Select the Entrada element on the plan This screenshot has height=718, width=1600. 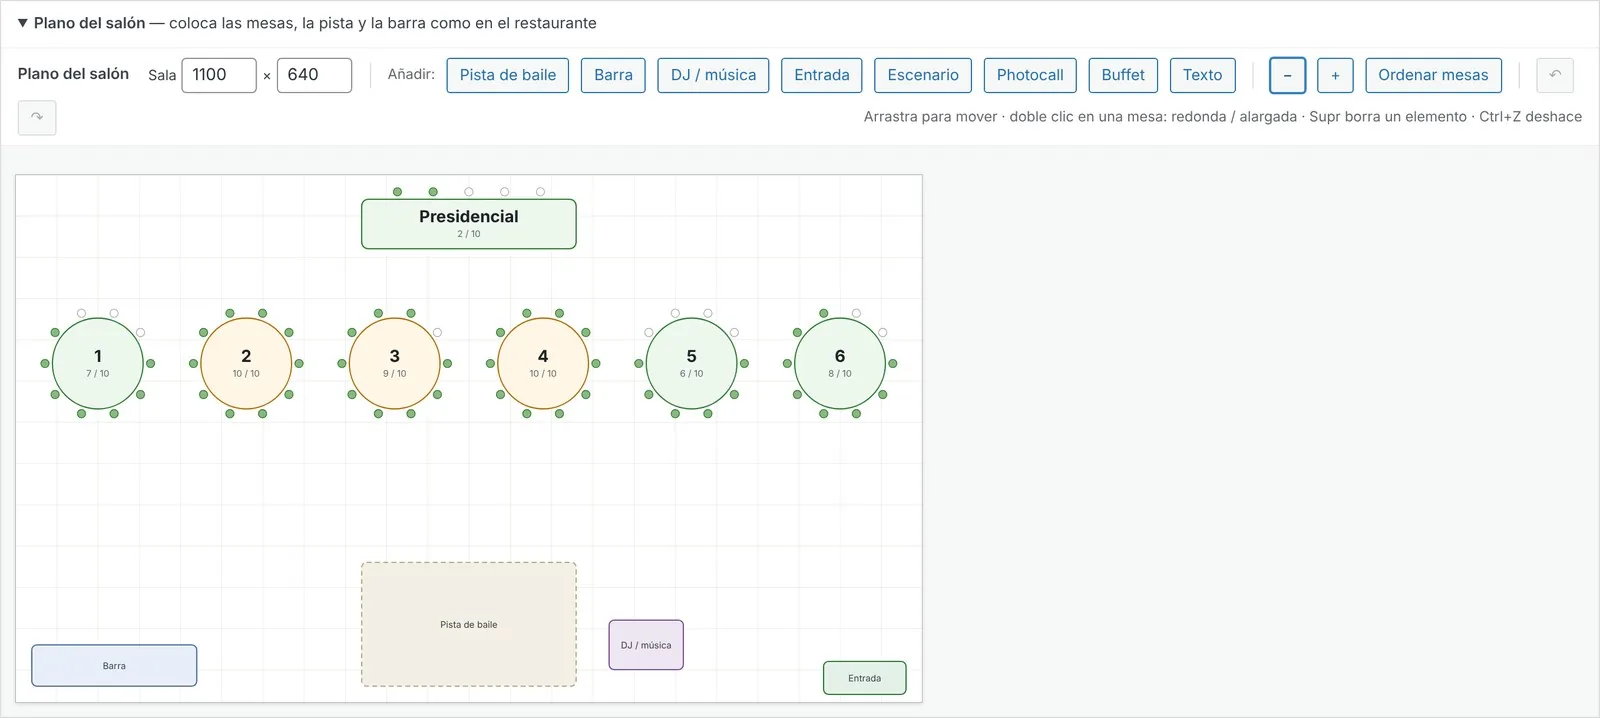click(x=865, y=678)
